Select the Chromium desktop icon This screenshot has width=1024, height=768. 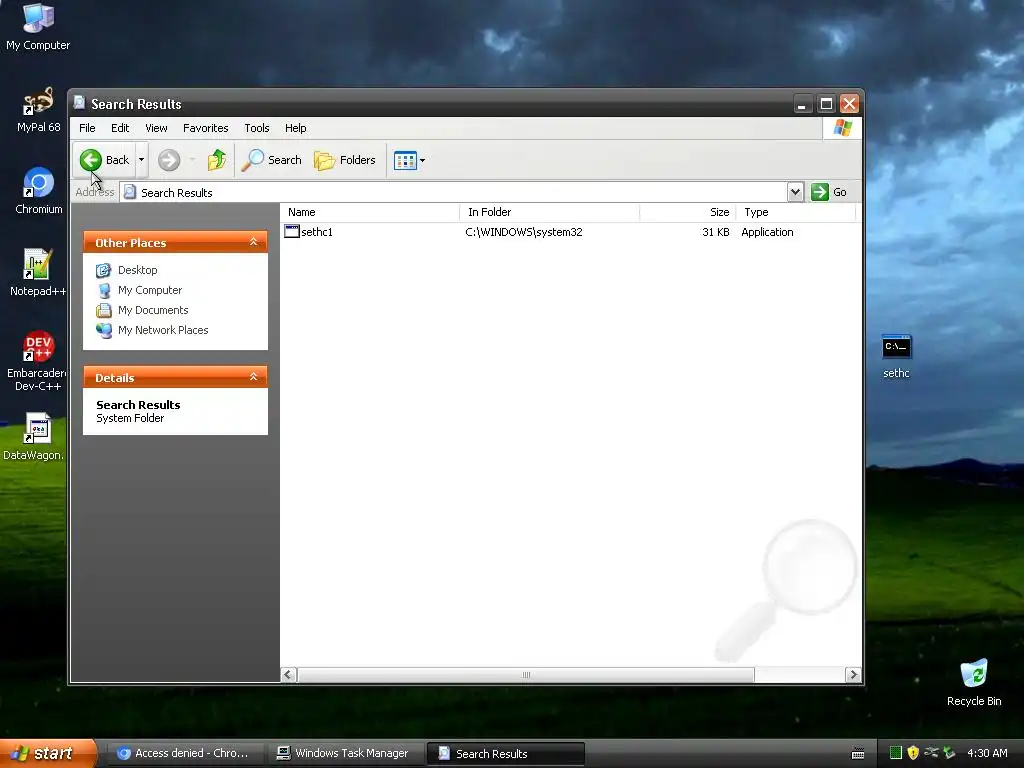tap(39, 191)
